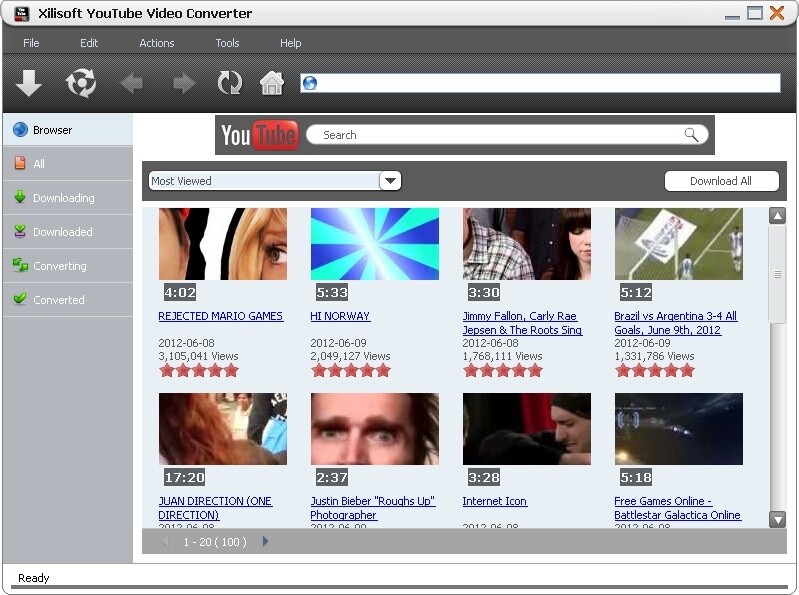Go to next page of results arrow
The height and width of the screenshot is (595, 799).
click(265, 541)
